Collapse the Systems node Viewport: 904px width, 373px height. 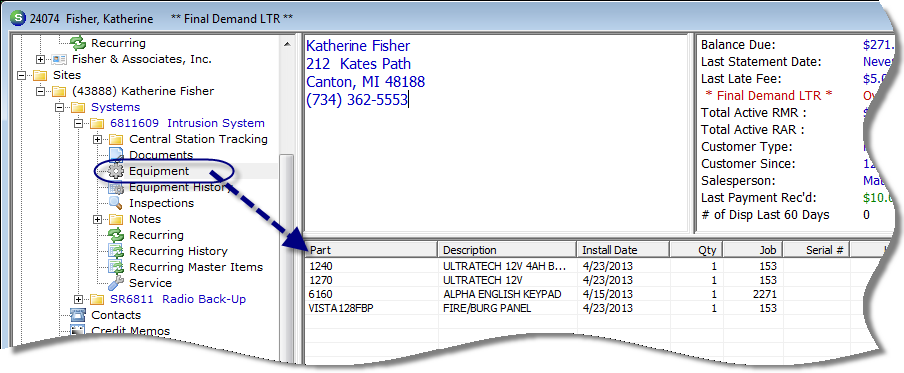tap(59, 108)
